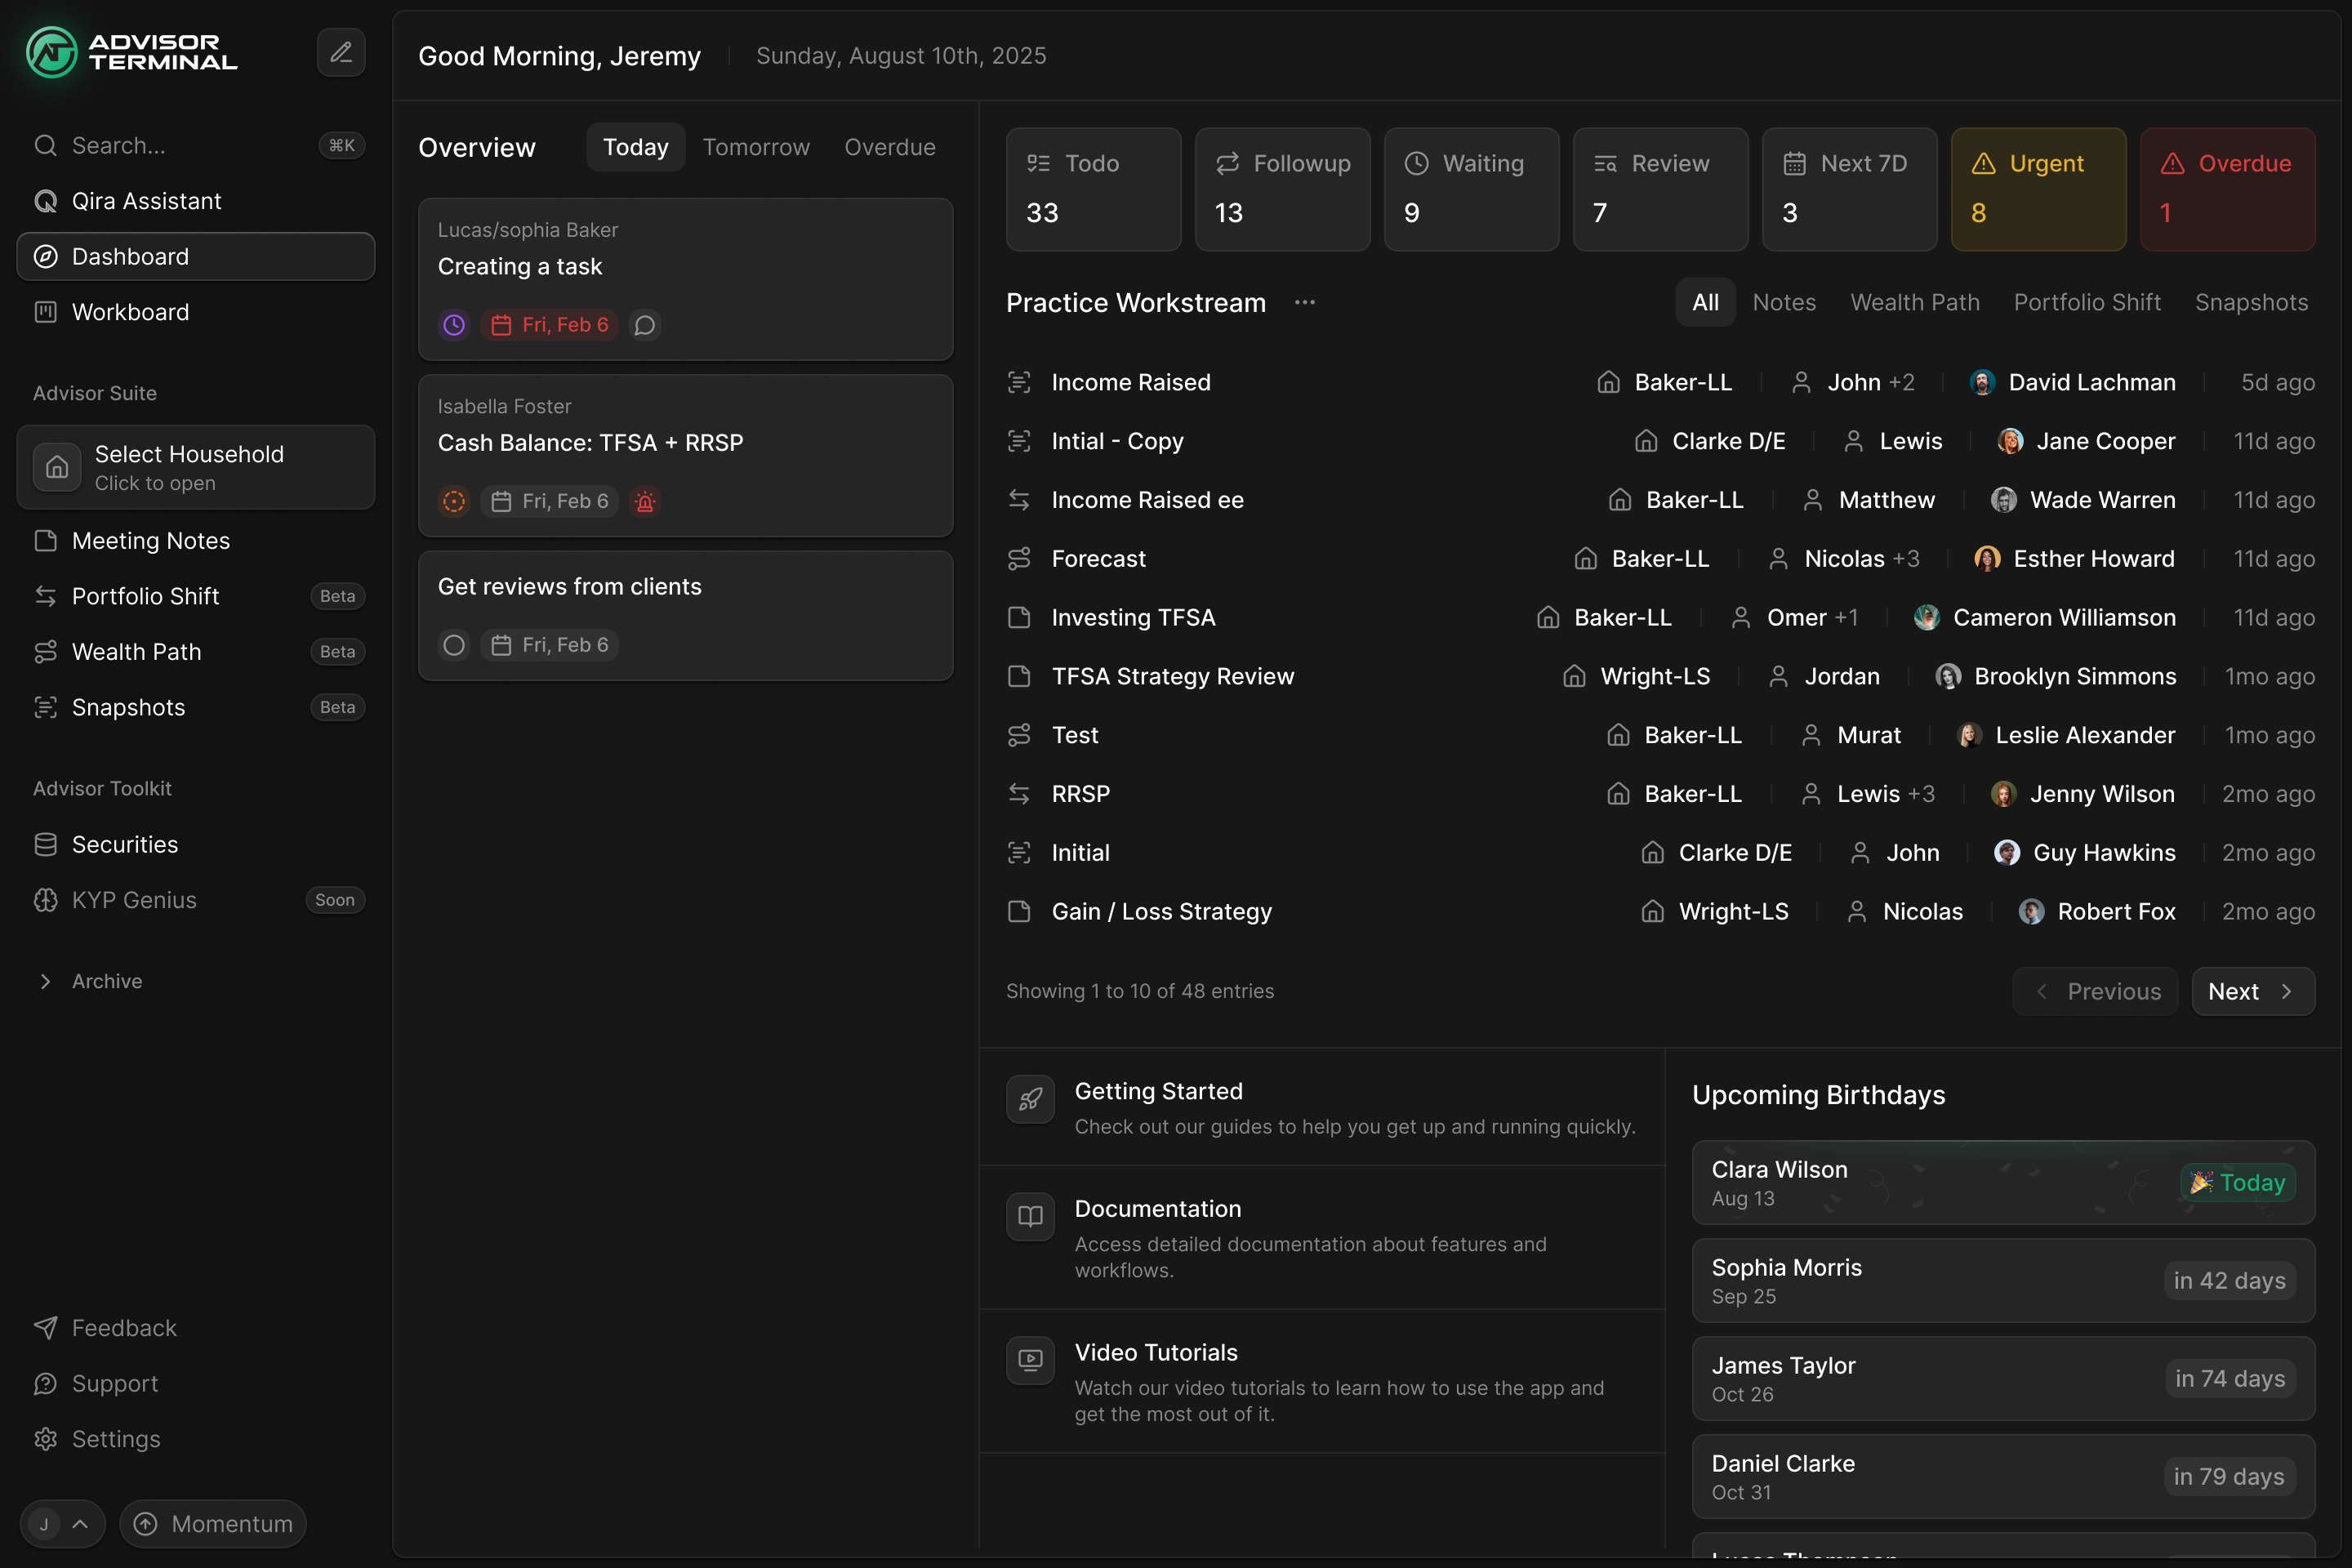Open the user account menu with J avatar
The image size is (2352, 1568).
pos(62,1524)
